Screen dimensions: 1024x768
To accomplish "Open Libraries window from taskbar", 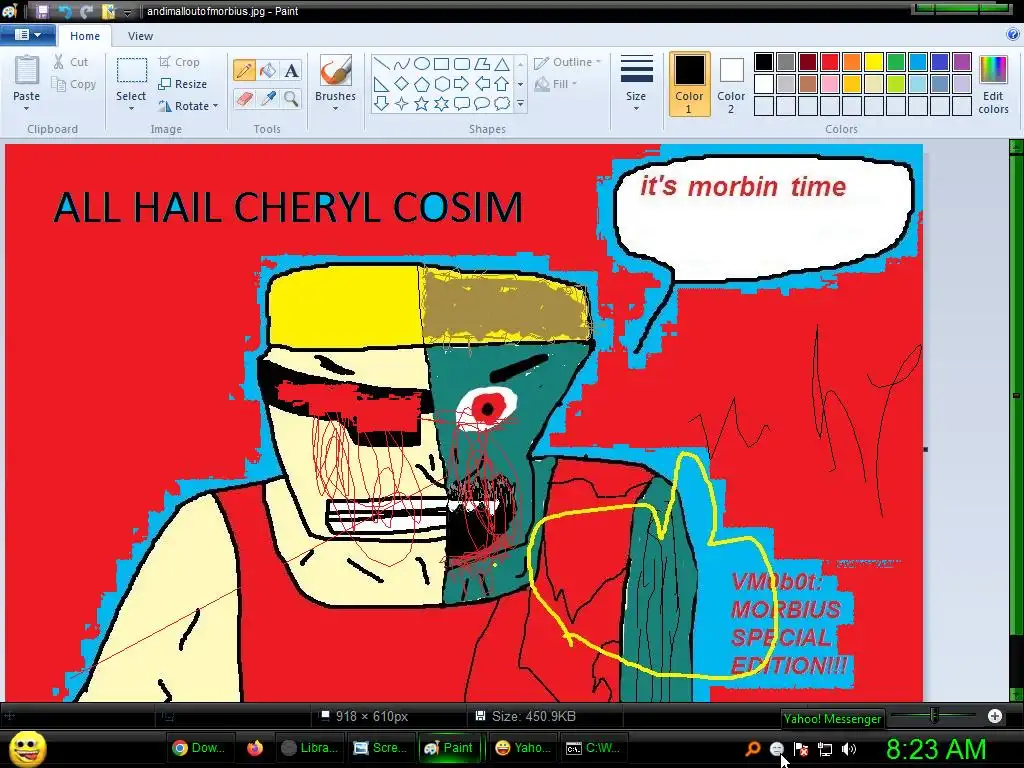I will (x=310, y=748).
